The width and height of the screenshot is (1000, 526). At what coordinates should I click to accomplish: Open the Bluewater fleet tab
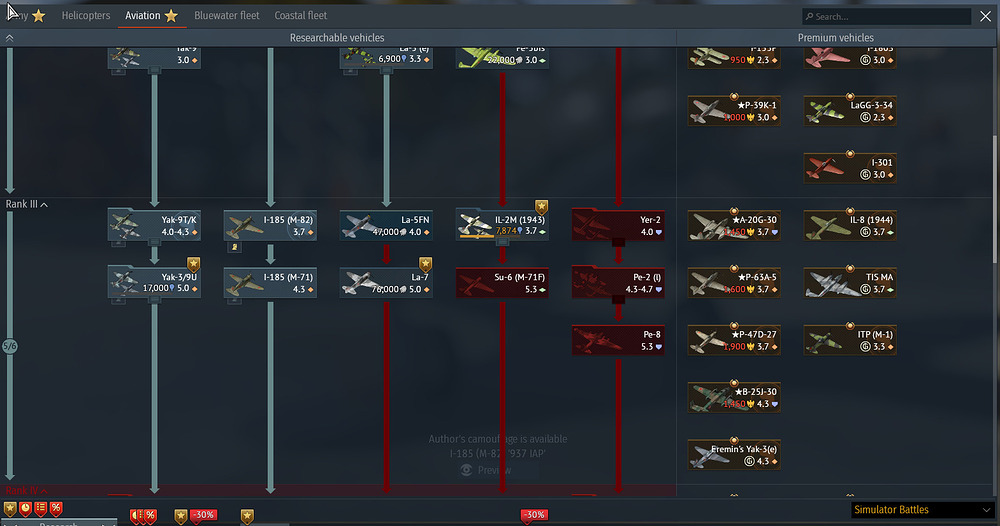click(x=227, y=16)
